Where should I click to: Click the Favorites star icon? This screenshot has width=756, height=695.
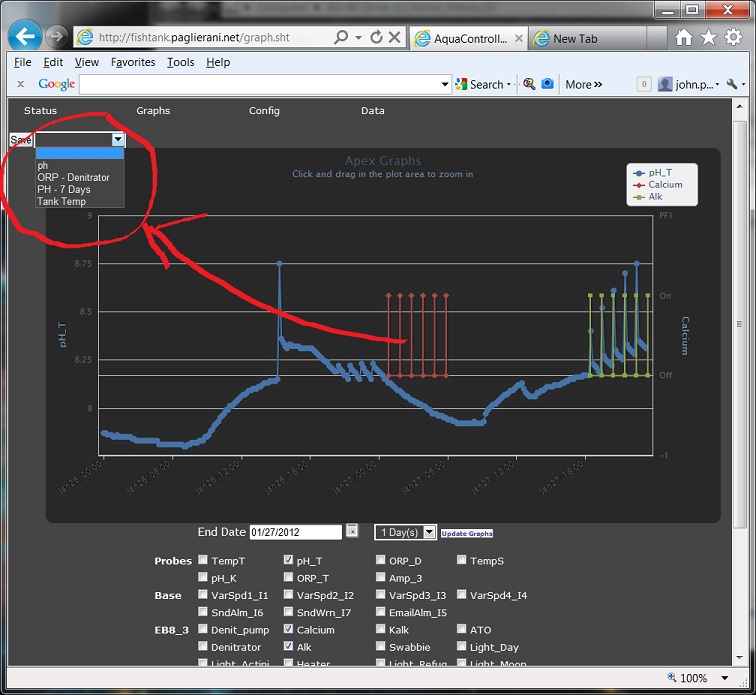tap(708, 37)
